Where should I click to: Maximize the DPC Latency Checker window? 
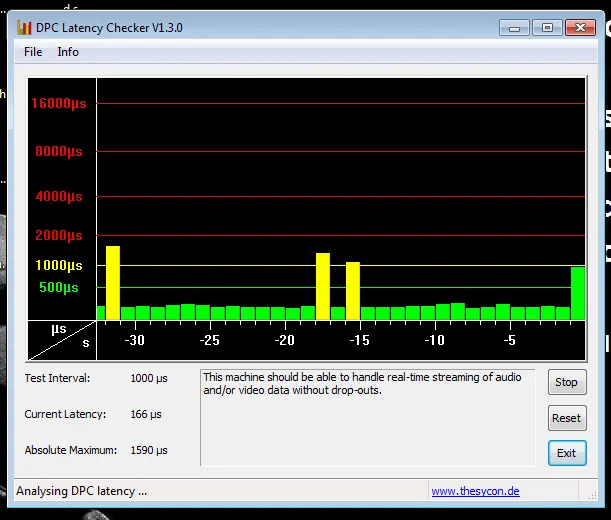[545, 27]
